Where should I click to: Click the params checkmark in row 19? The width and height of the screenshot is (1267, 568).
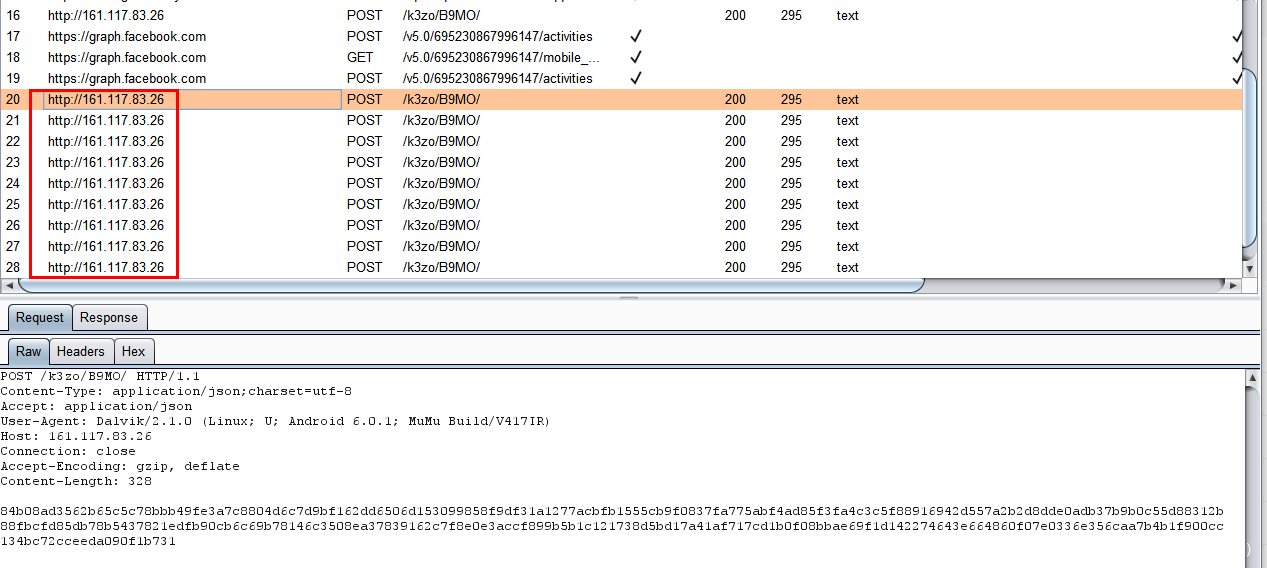635,78
